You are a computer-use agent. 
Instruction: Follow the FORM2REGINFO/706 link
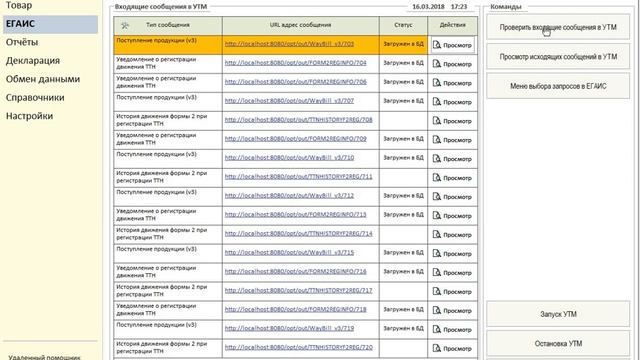(296, 82)
